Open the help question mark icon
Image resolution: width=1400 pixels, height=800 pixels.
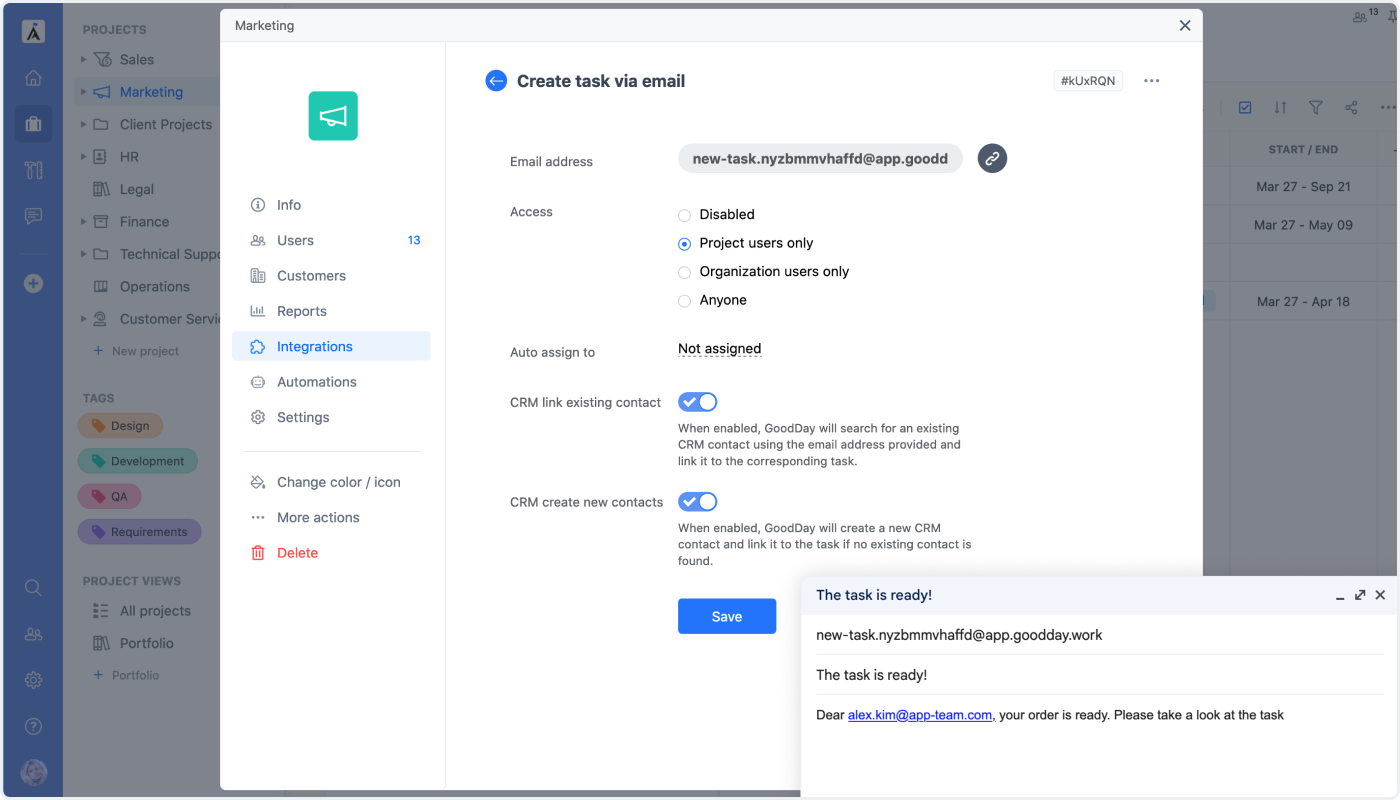[33, 726]
